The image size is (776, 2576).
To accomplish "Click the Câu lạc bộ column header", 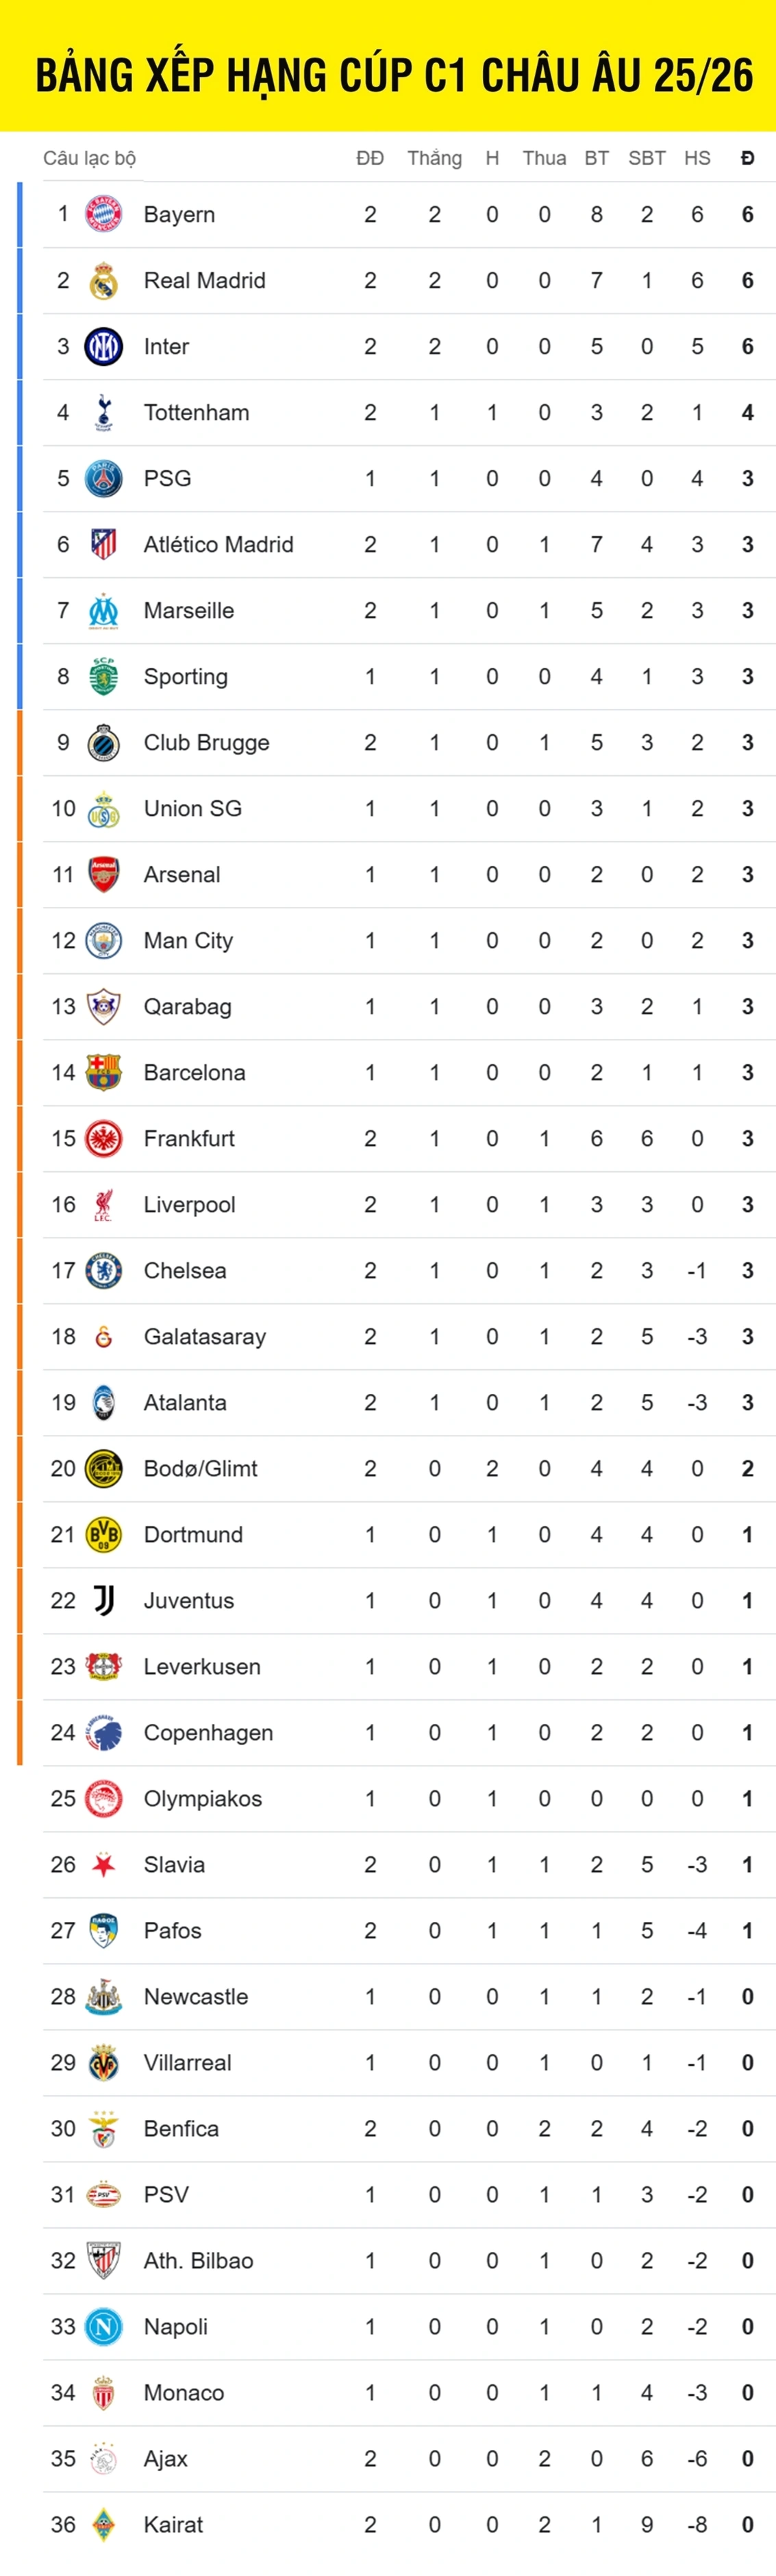I will click(90, 158).
